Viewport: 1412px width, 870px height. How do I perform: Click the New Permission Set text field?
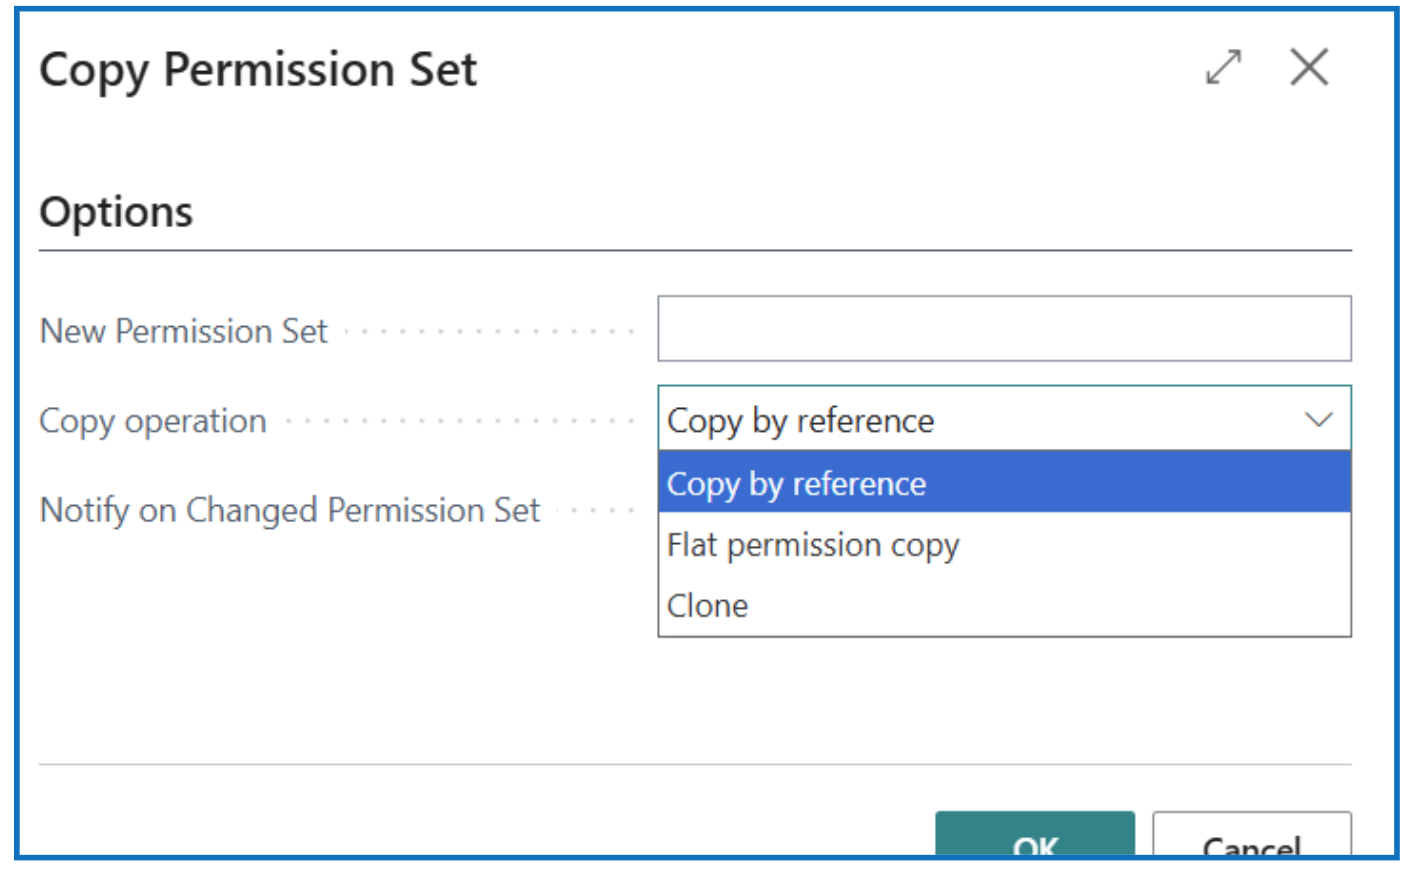[x=1003, y=329]
